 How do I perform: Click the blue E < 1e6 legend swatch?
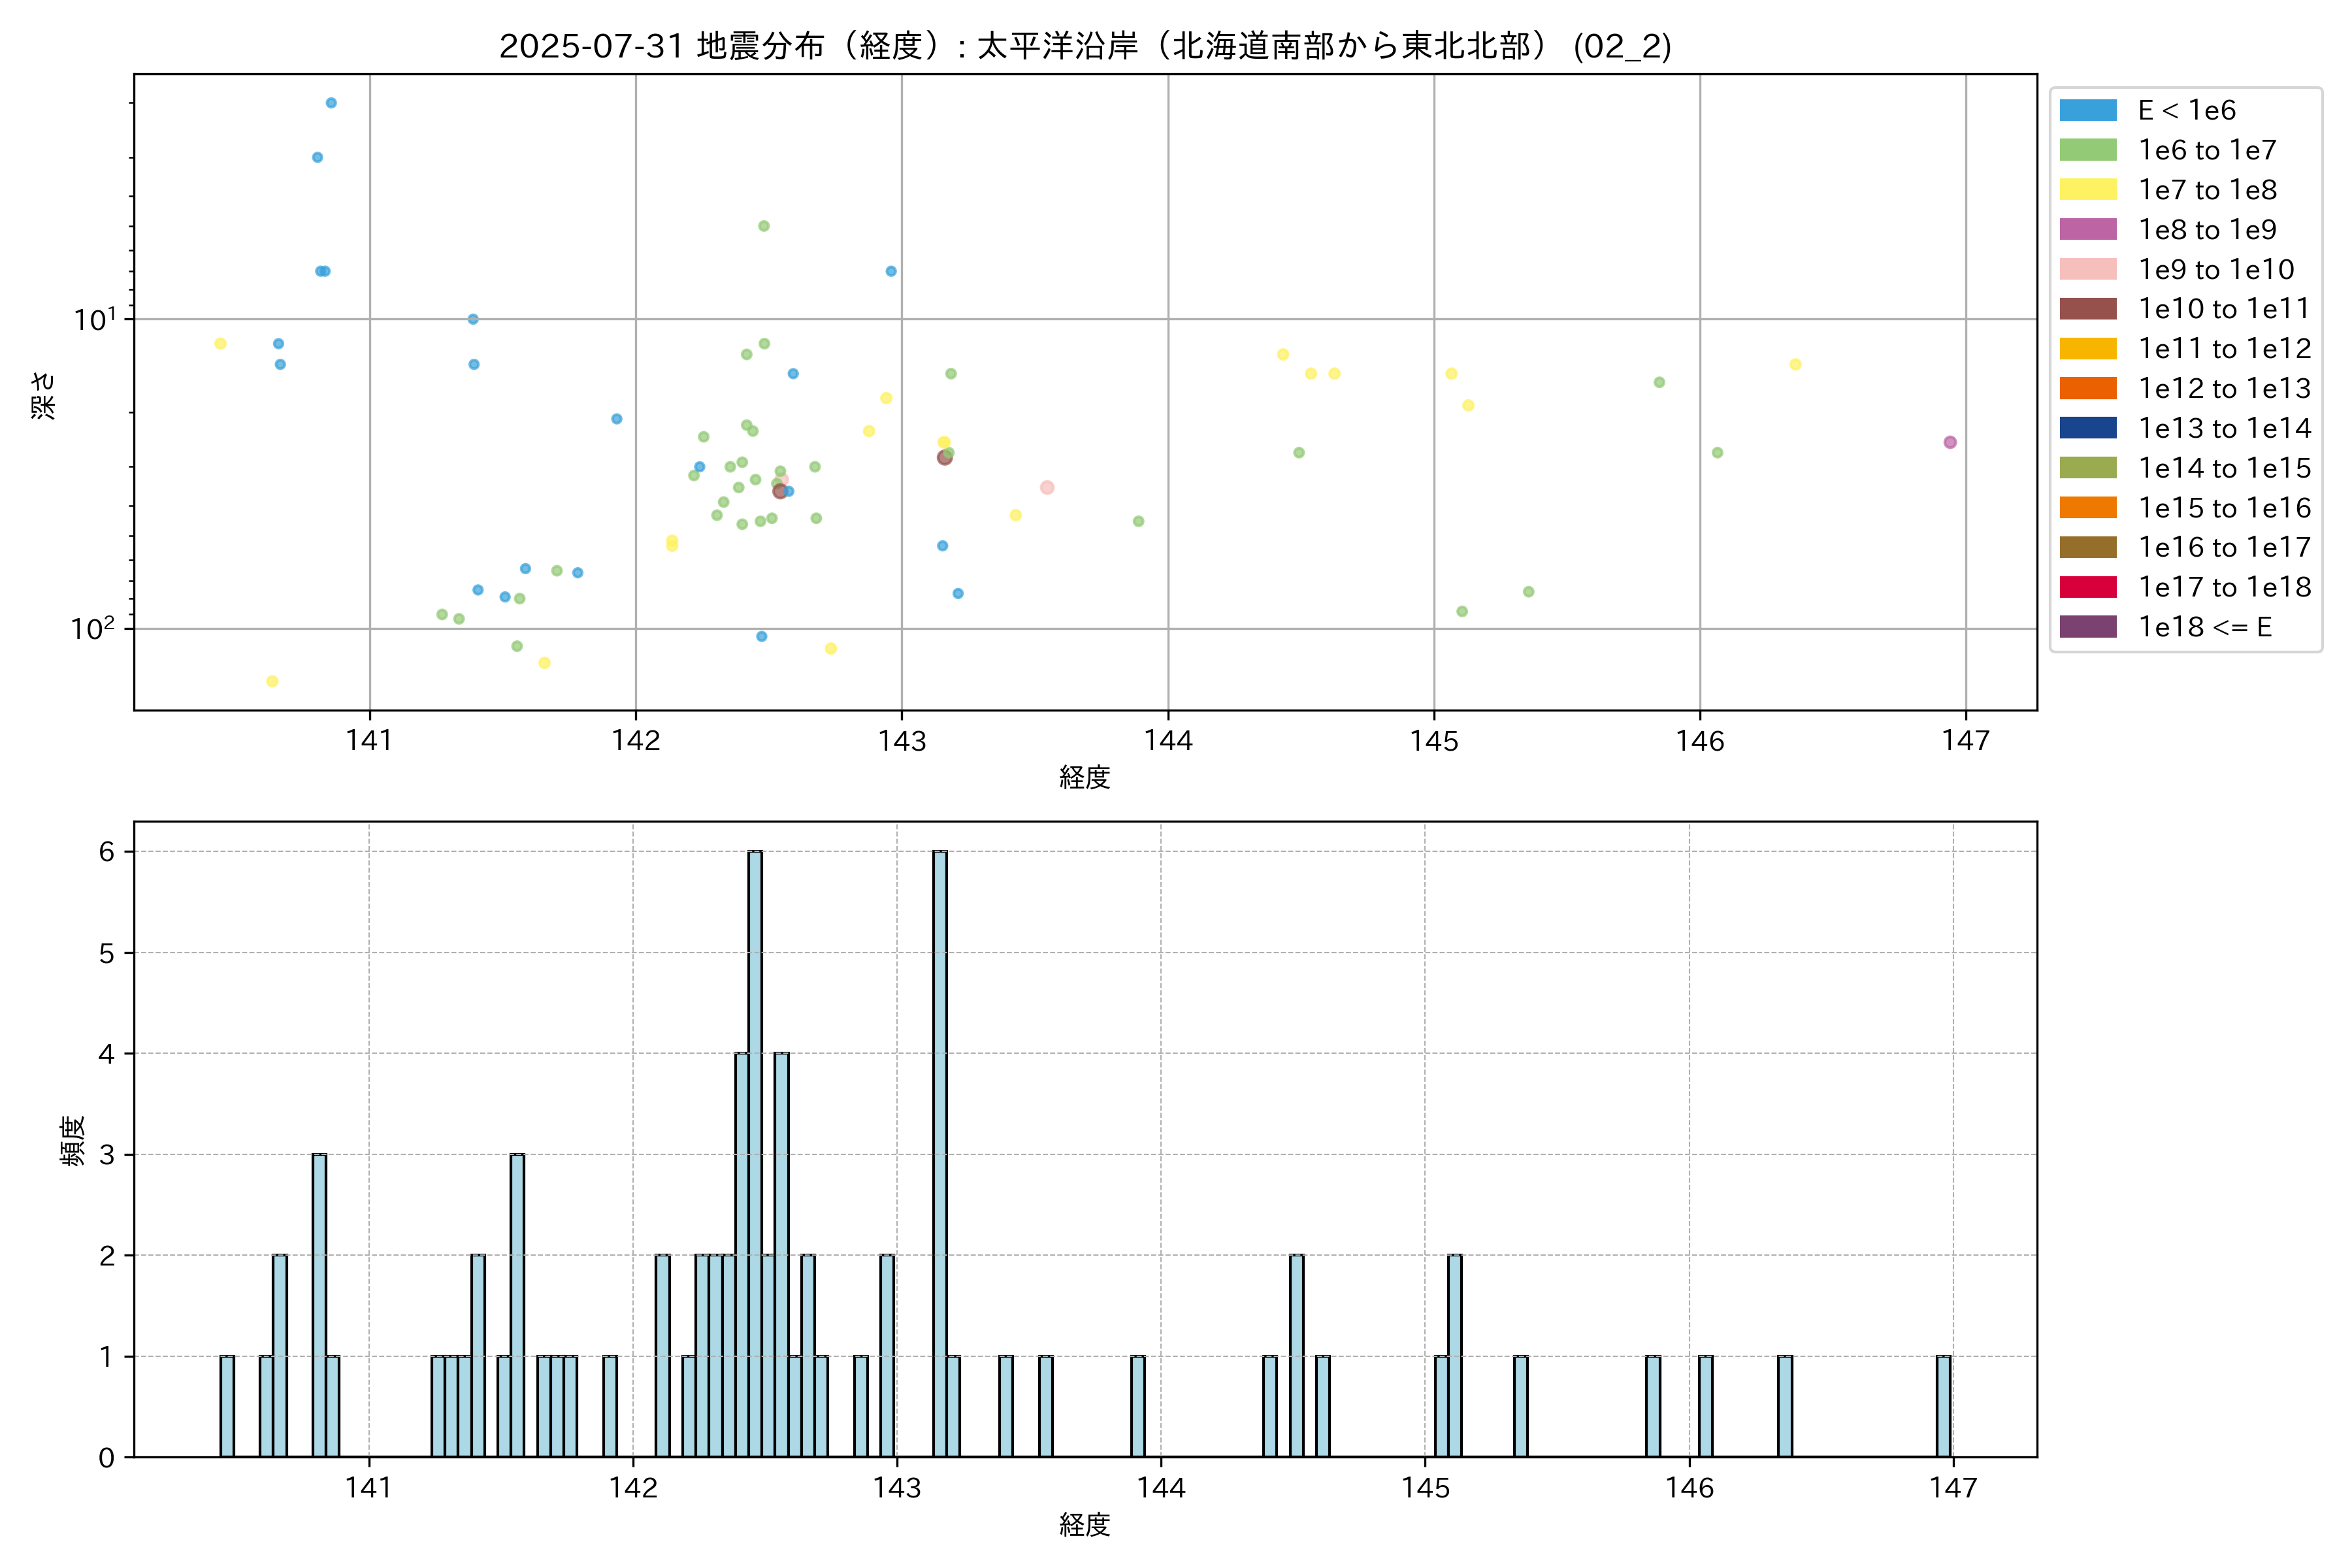click(2087, 110)
